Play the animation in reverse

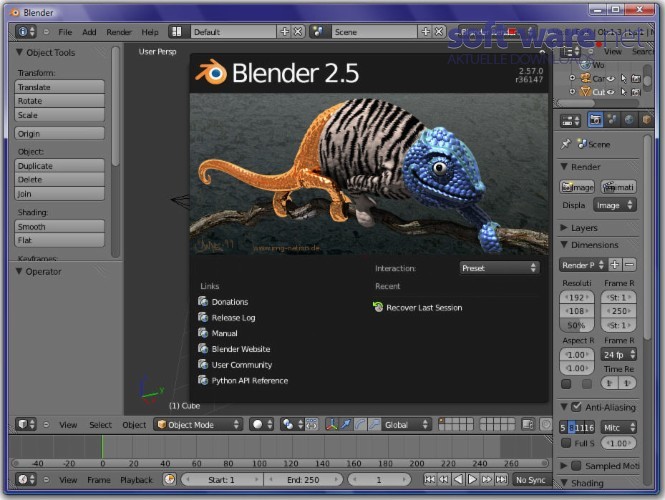point(458,480)
